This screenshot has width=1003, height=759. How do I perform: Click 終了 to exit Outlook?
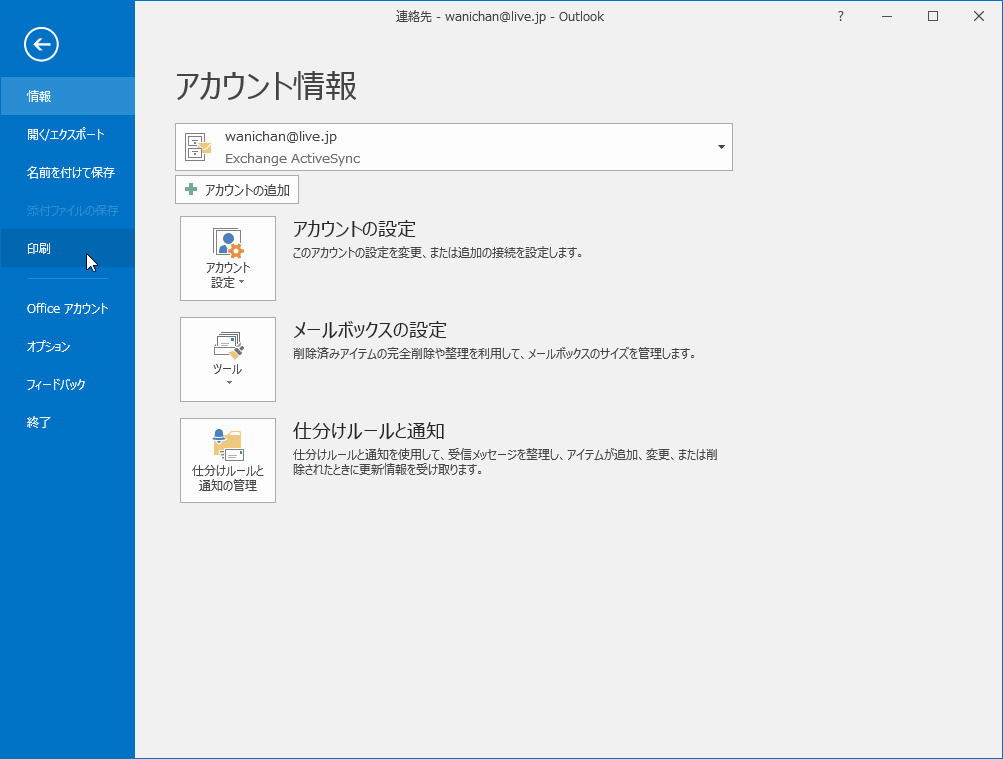tap(67, 422)
